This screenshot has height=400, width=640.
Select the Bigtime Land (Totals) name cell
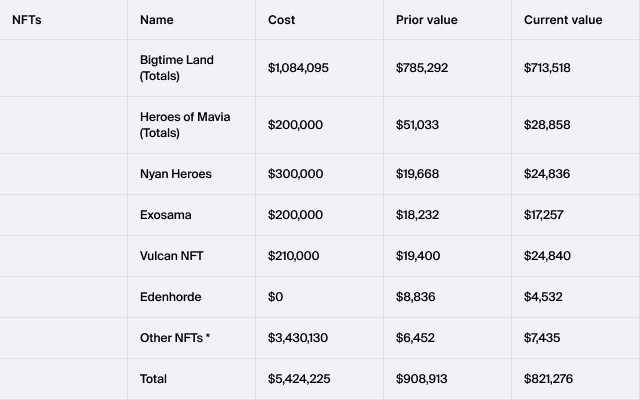click(x=177, y=68)
